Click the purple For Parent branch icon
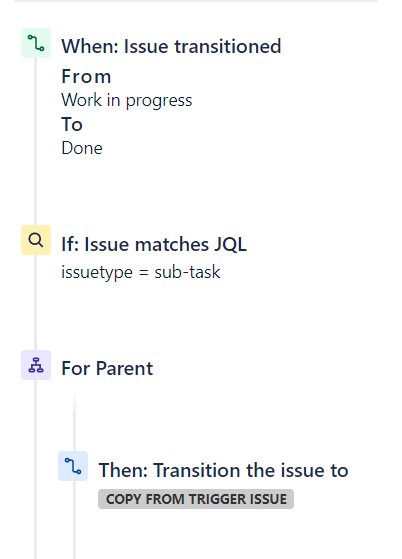 point(36,365)
